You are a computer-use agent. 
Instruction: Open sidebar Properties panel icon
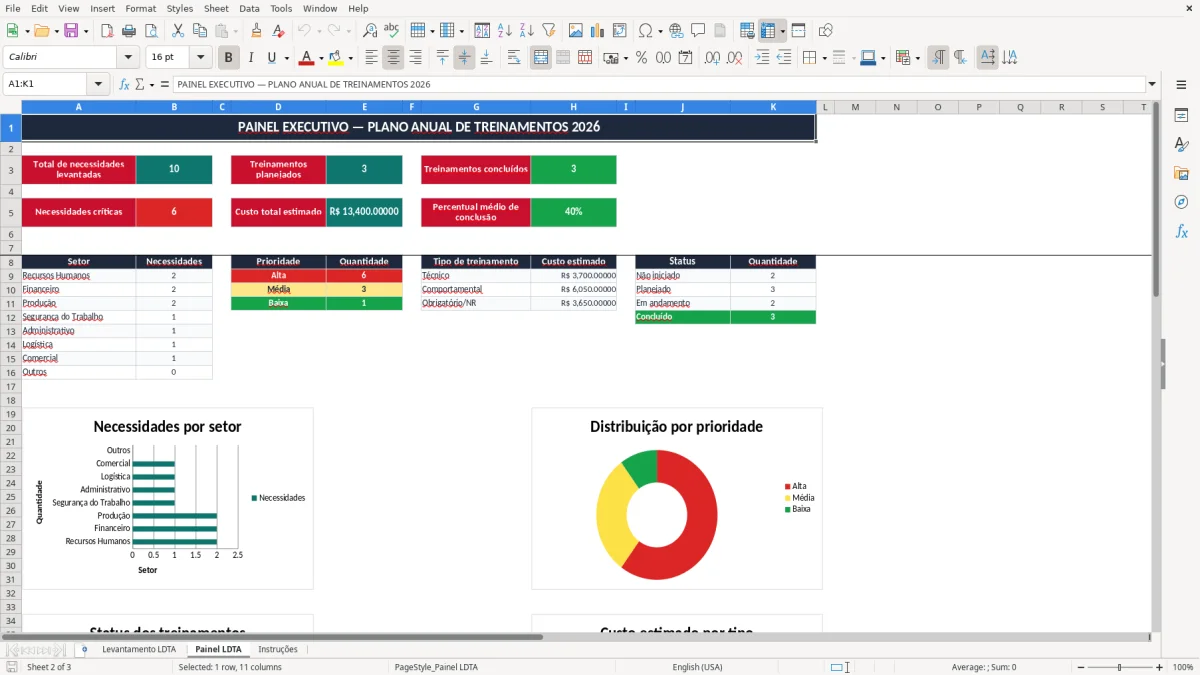1181,116
